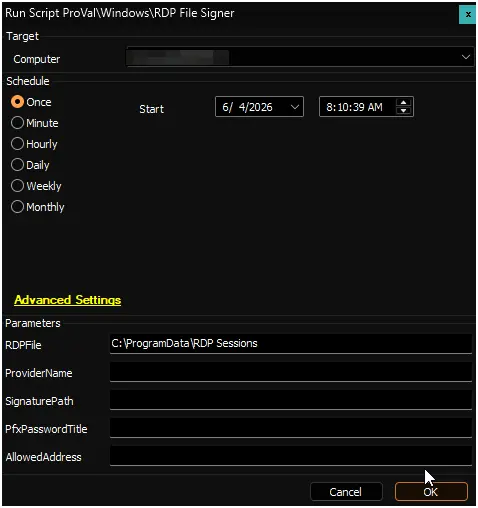Open the Computer target dropdown
This screenshot has width=478, height=508.
(x=466, y=57)
